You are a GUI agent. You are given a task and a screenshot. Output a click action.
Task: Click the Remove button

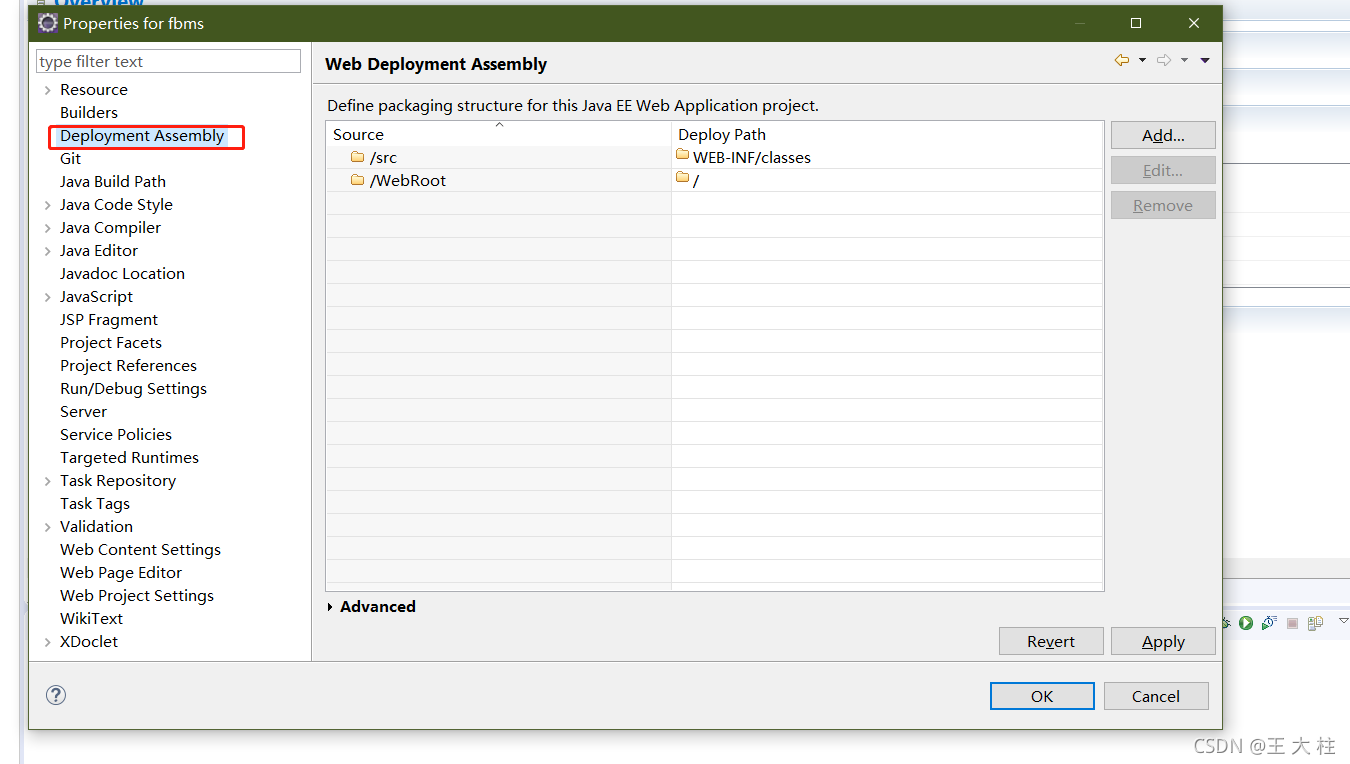point(1163,205)
